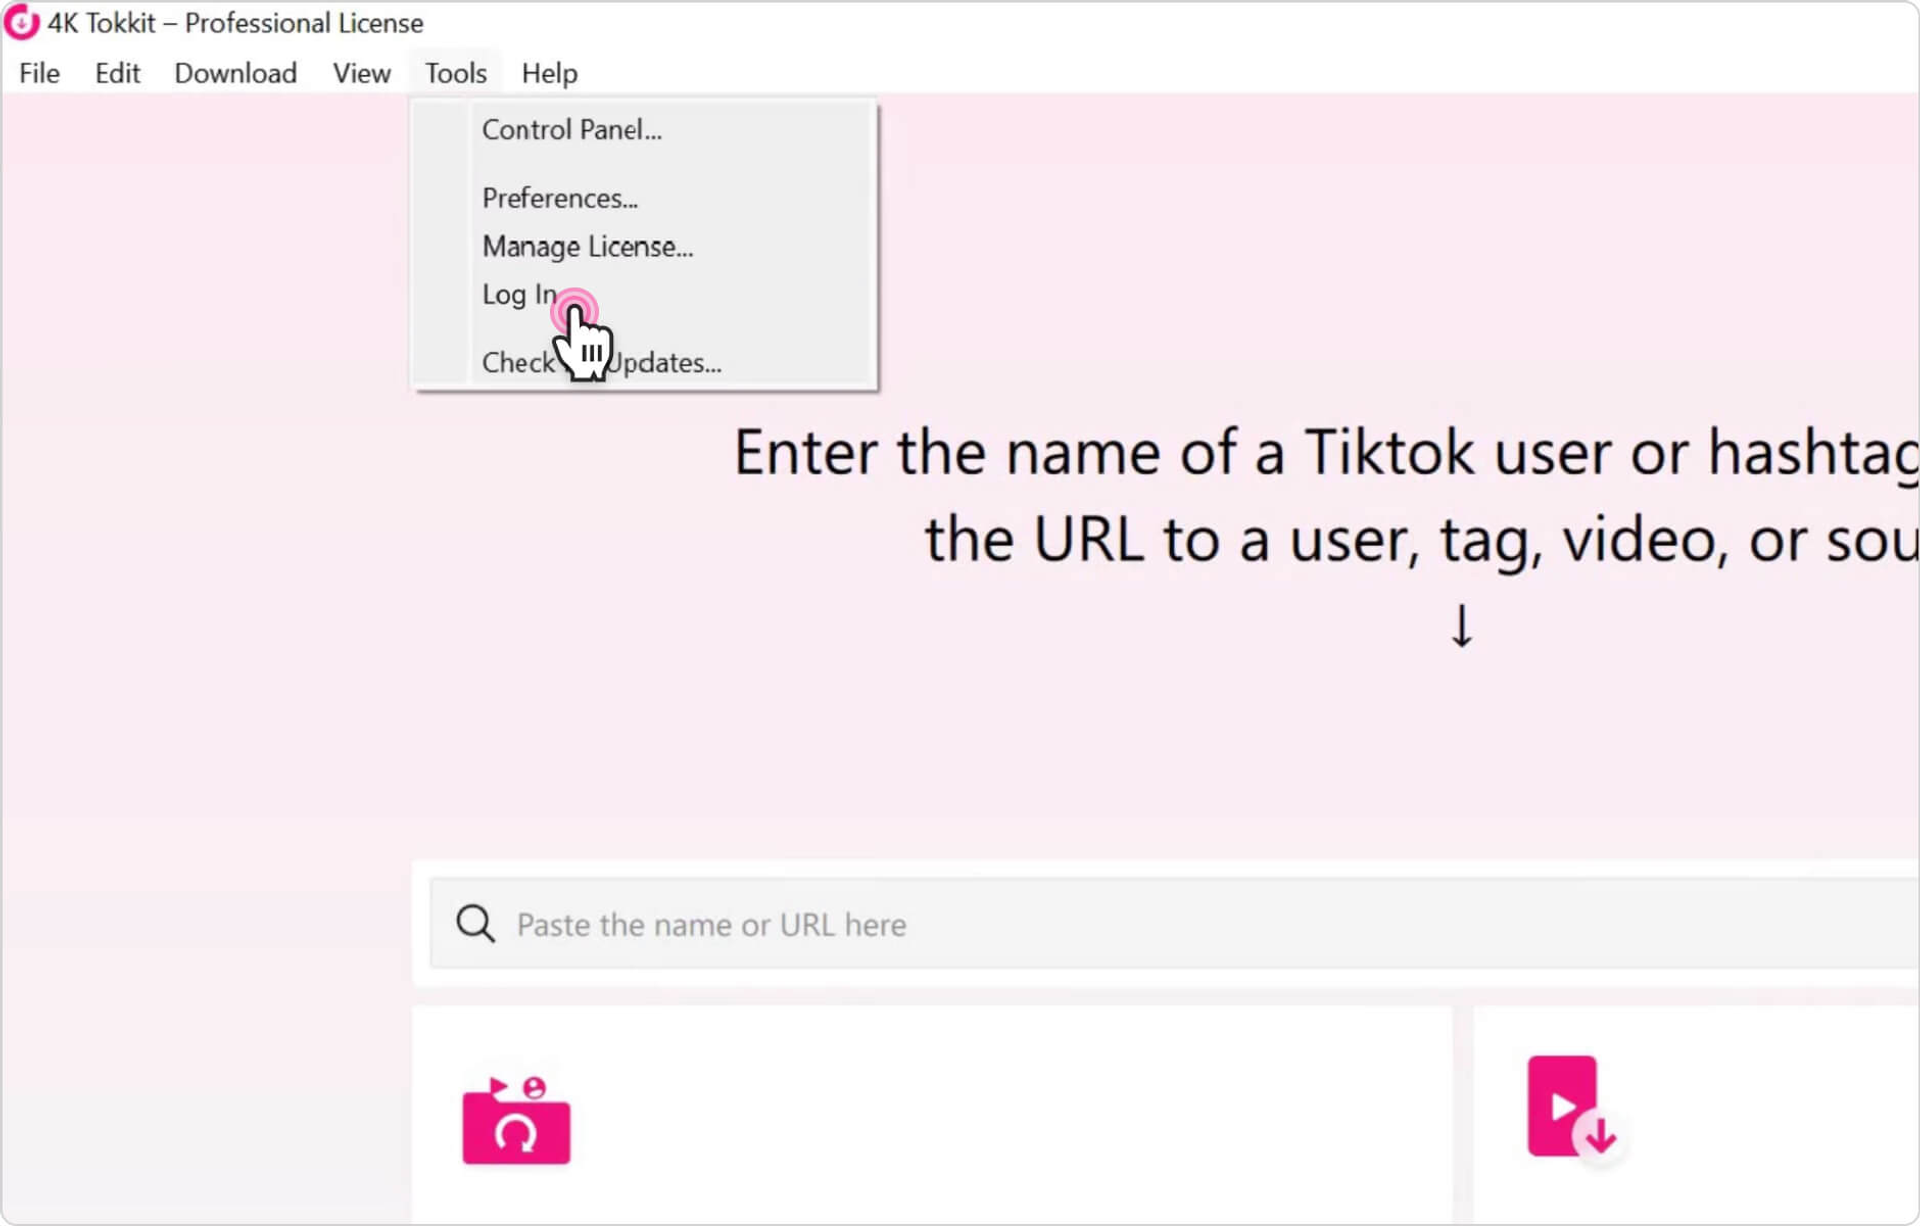
Task: Click the 4K Tokkit logo in the title bar
Action: [21, 22]
